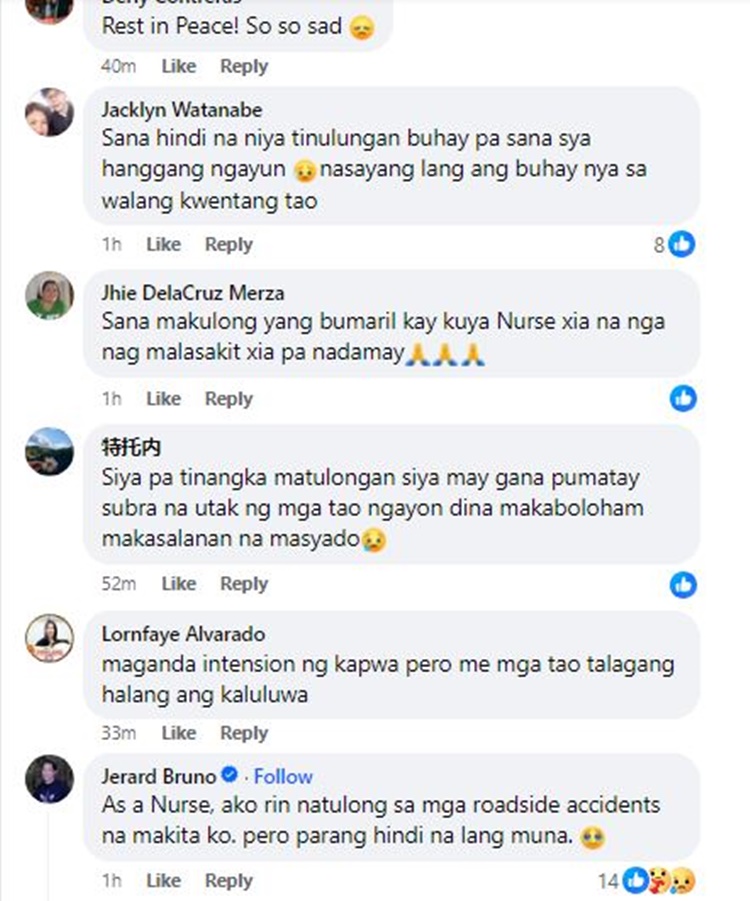
Task: Like Jerard Bruno's comment
Action: [164, 880]
